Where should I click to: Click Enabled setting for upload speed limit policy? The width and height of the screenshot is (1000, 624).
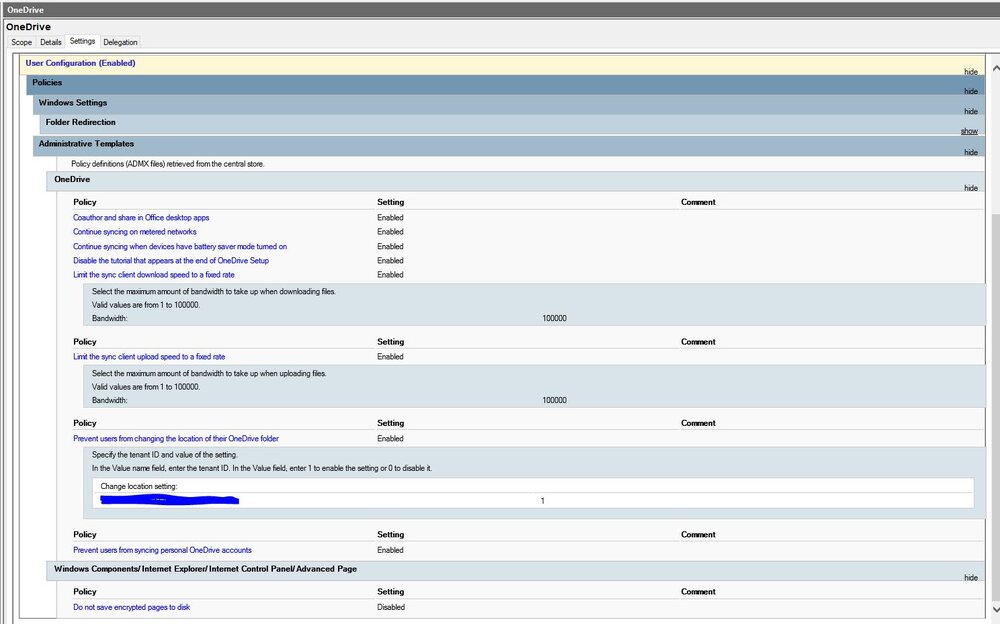(x=390, y=357)
